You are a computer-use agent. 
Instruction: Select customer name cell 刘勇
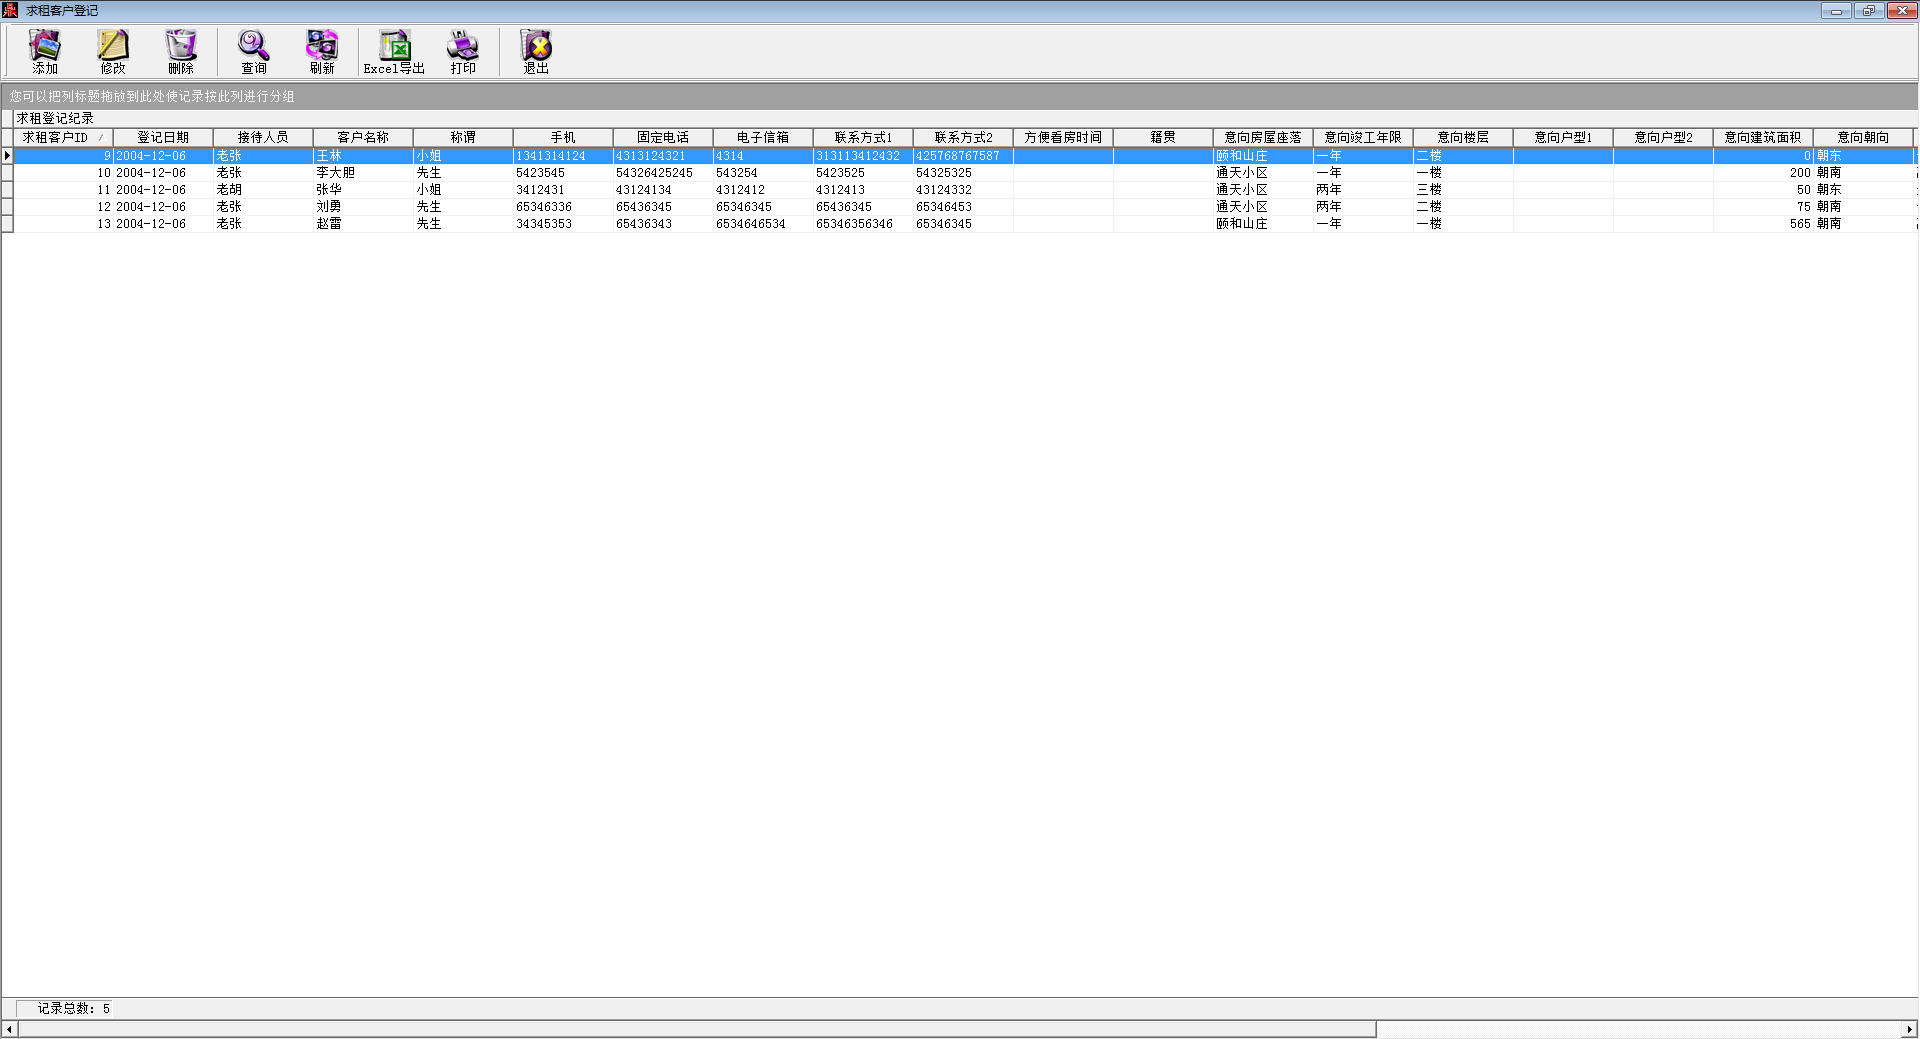pos(363,207)
